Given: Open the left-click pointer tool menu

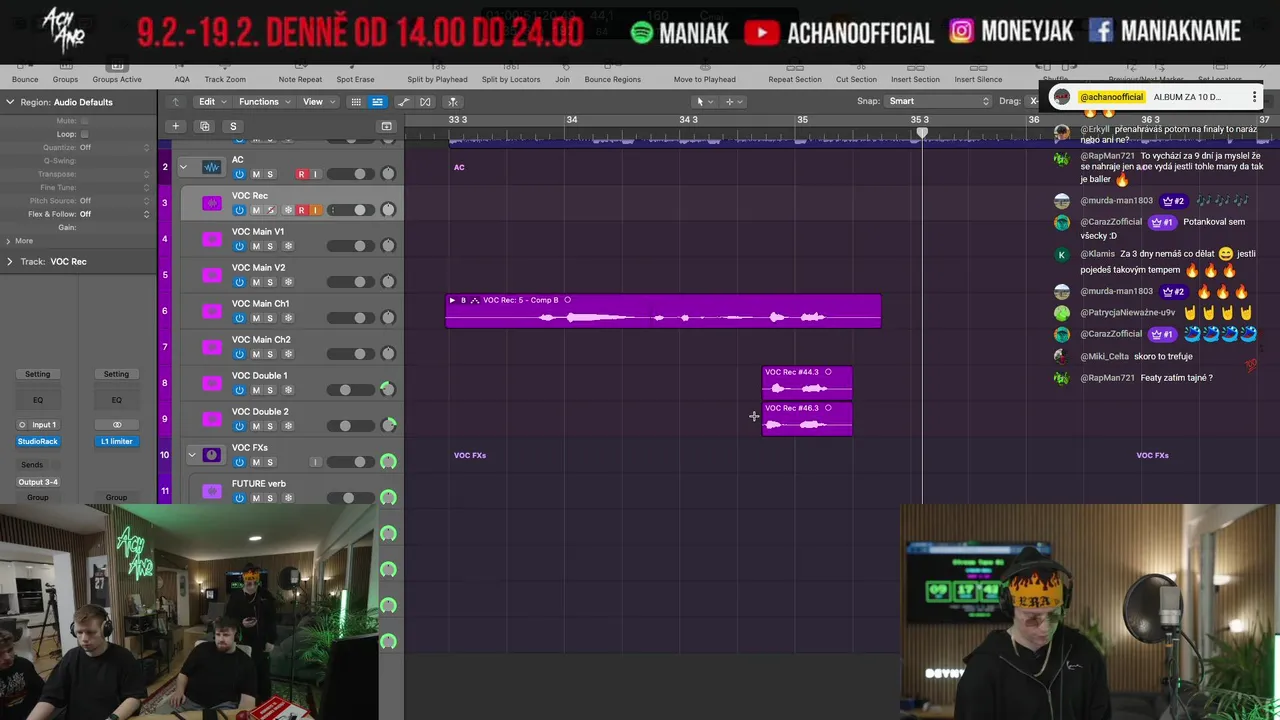Looking at the screenshot, I should pos(703,102).
